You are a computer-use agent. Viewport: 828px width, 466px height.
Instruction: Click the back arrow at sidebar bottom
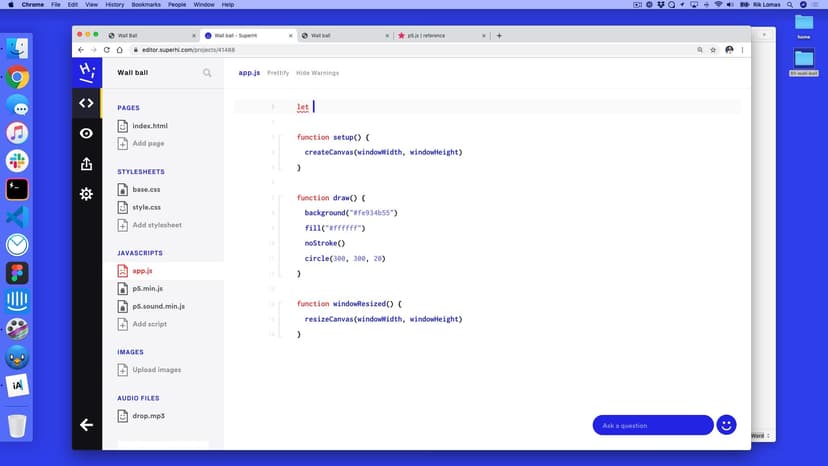[x=86, y=425]
